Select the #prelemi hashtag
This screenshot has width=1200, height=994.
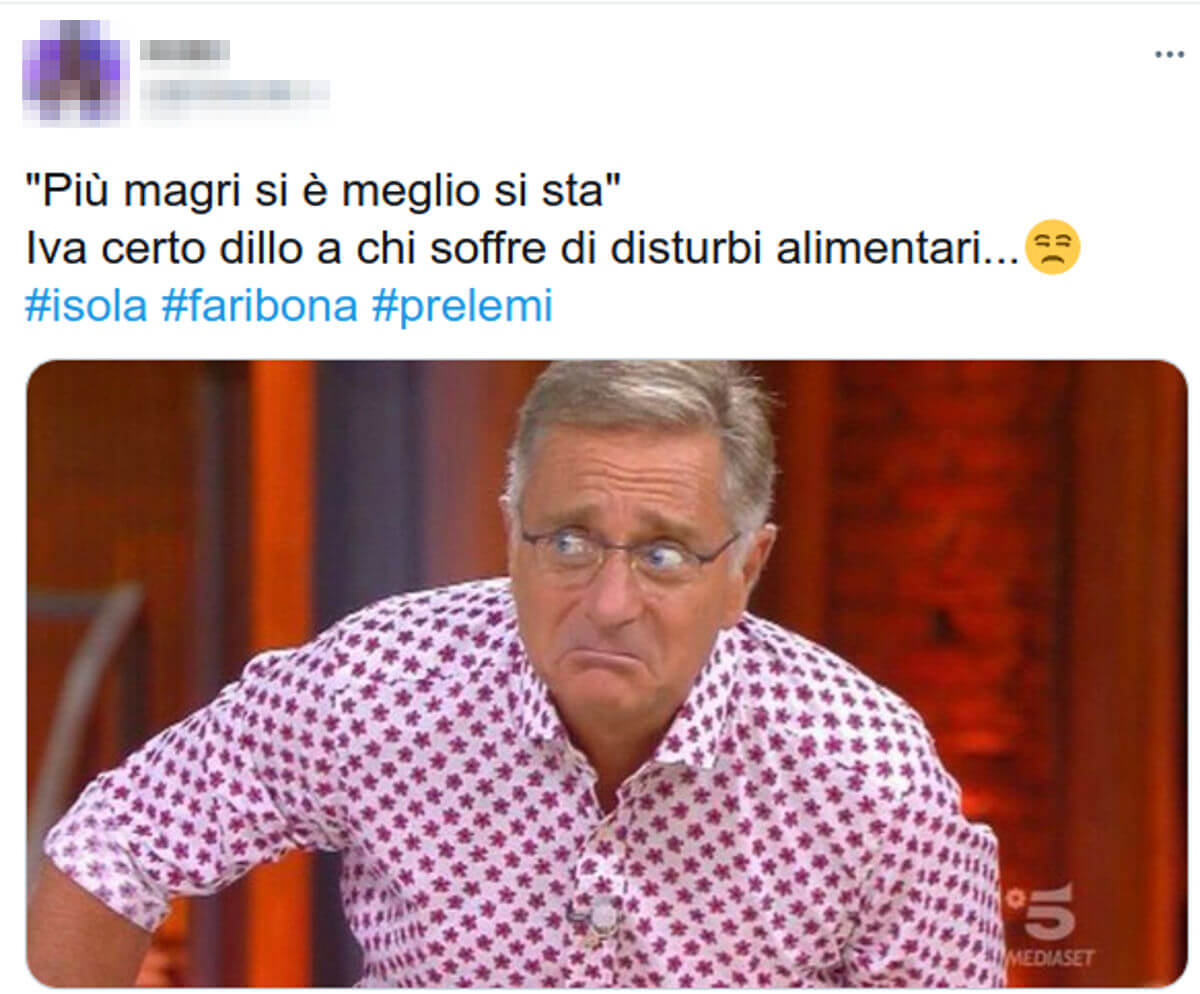coord(462,308)
